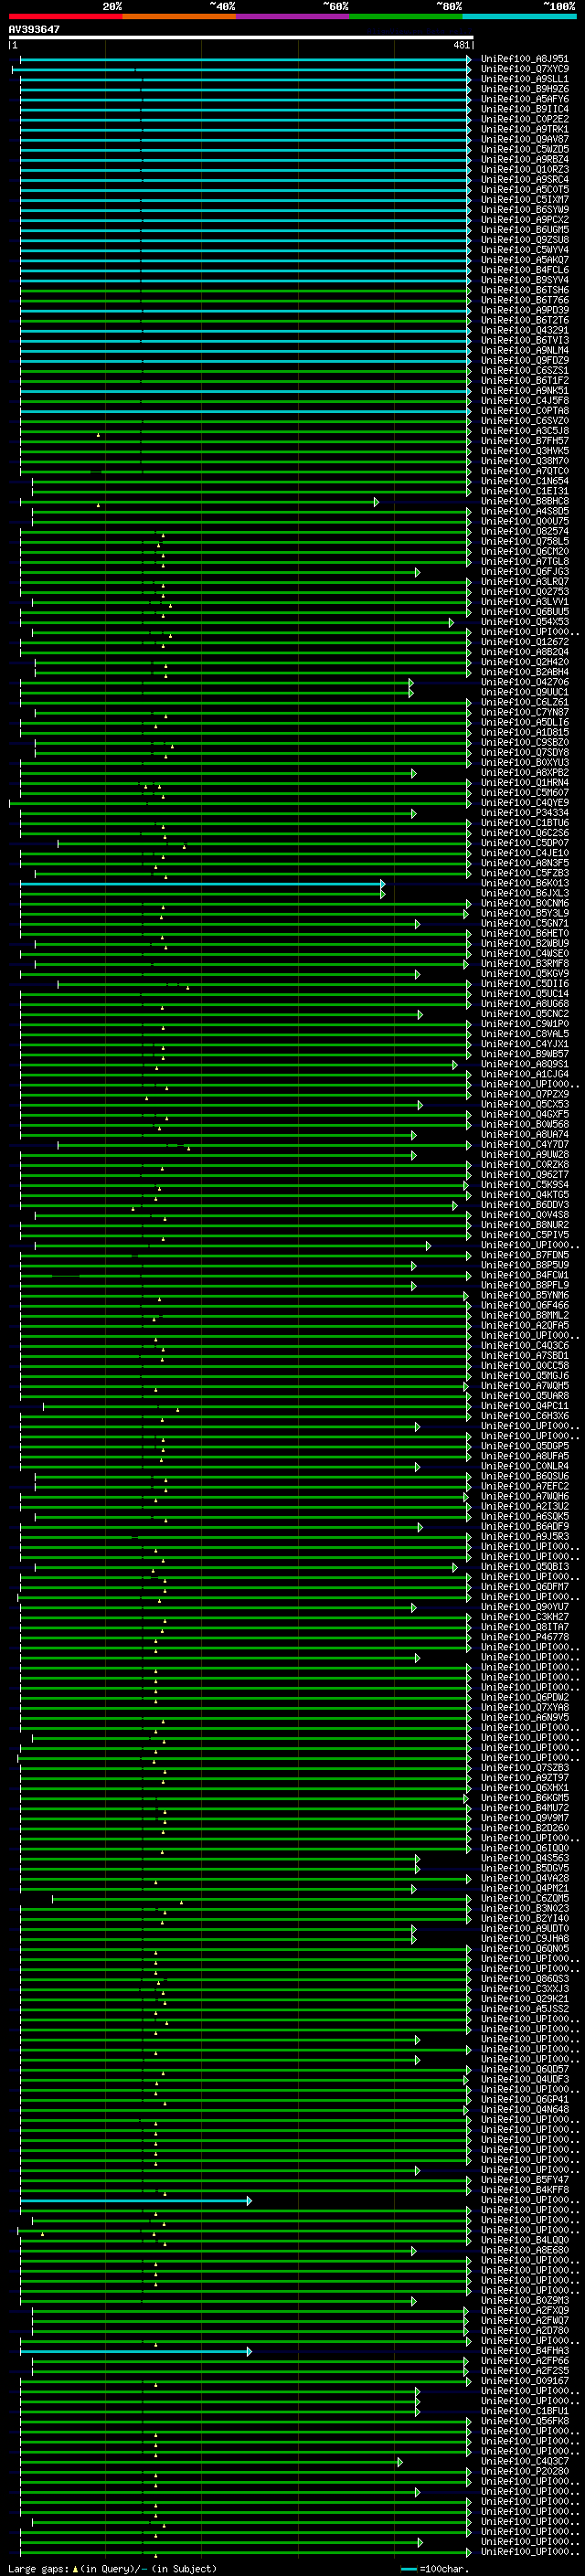
Task: Click the cyan alignment bar for UniRef100_B6K013
Action: pos(202,883)
